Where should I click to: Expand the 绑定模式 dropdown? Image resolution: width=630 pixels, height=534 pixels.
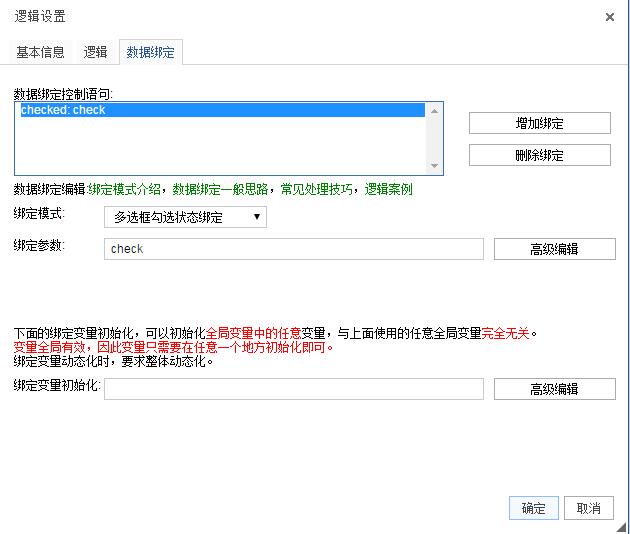[x=185, y=217]
